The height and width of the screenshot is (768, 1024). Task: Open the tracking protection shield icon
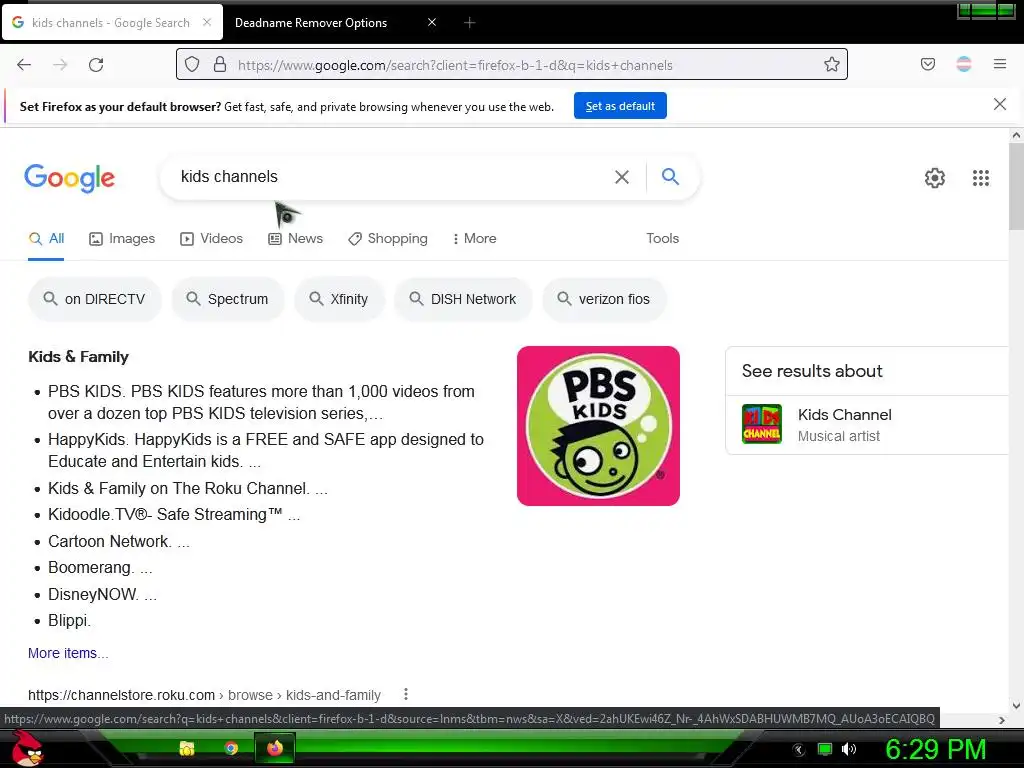[192, 65]
